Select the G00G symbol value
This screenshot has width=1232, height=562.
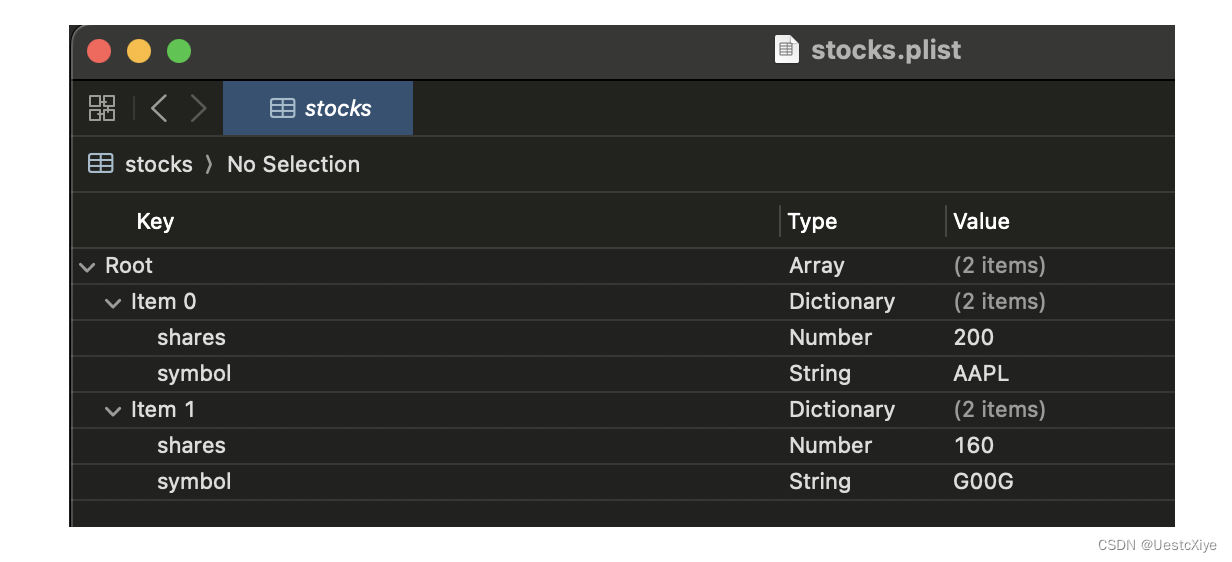(983, 481)
